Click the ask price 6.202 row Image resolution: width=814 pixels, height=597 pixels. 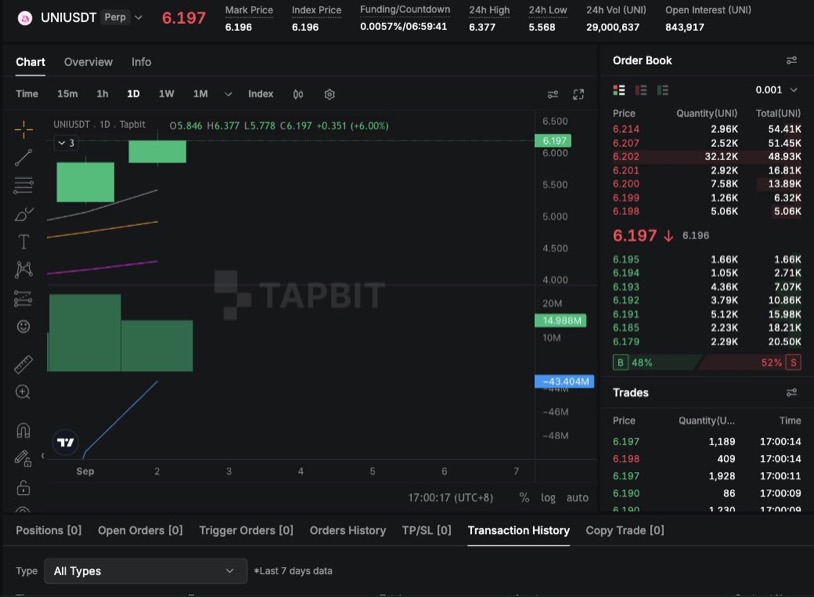707,157
